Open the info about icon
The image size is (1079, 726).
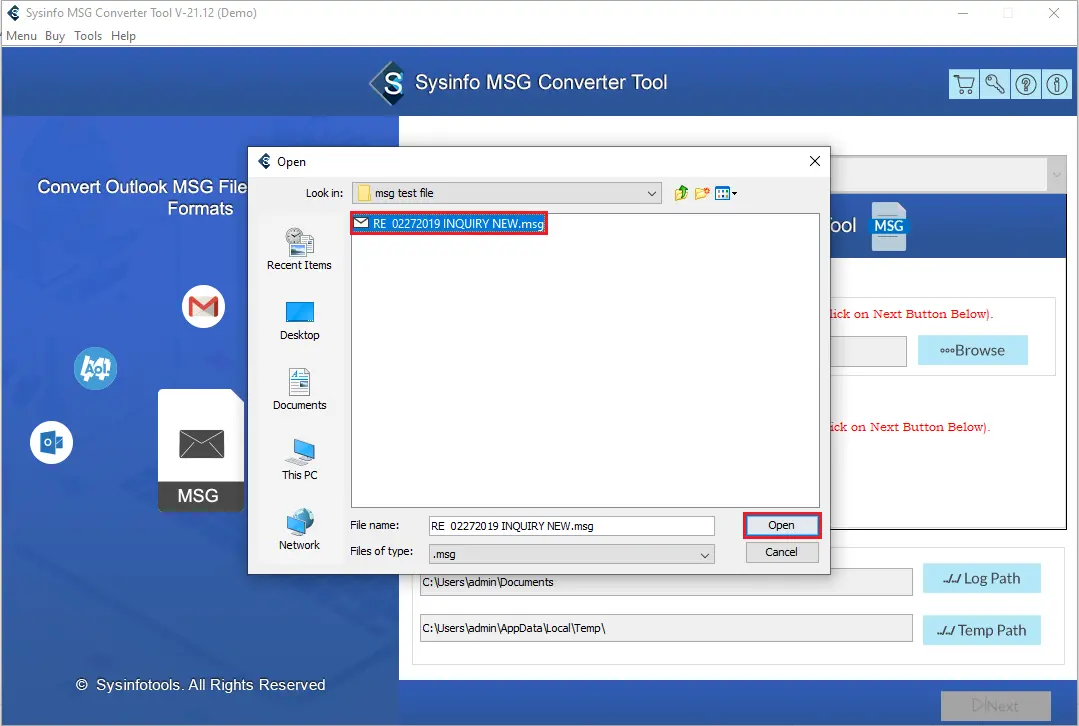1056,85
